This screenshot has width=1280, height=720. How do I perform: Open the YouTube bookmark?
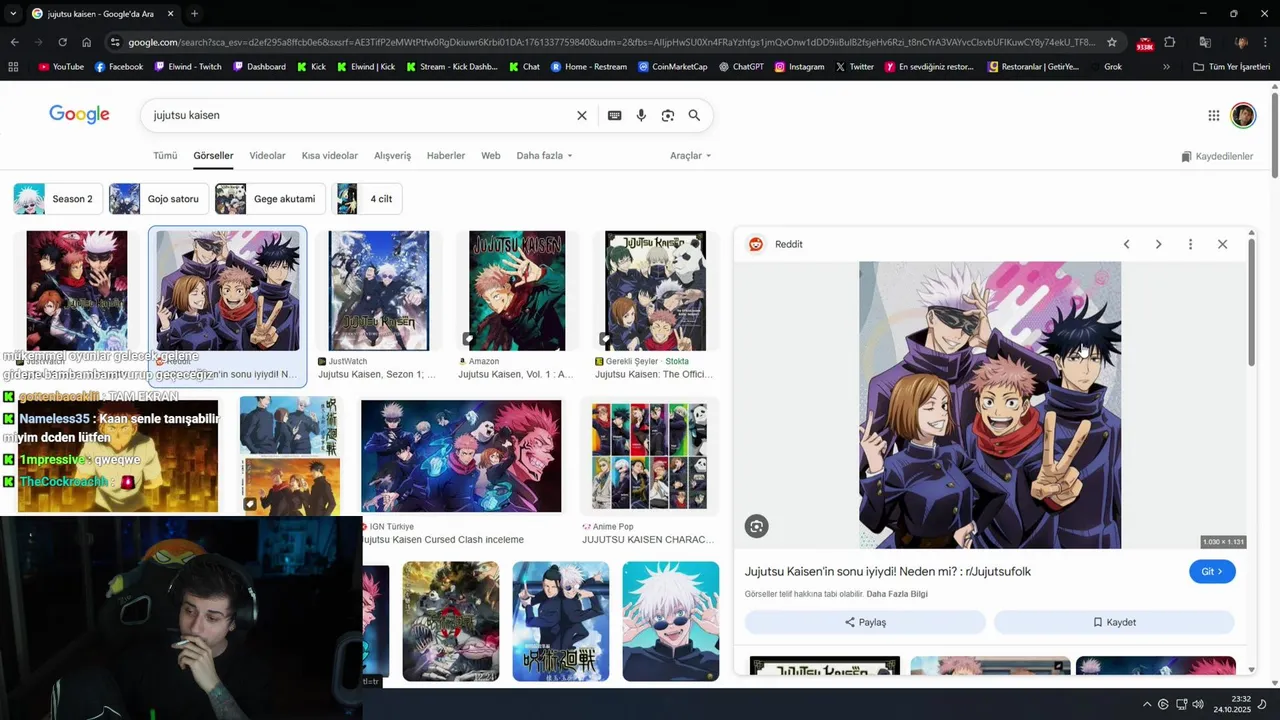(61, 67)
